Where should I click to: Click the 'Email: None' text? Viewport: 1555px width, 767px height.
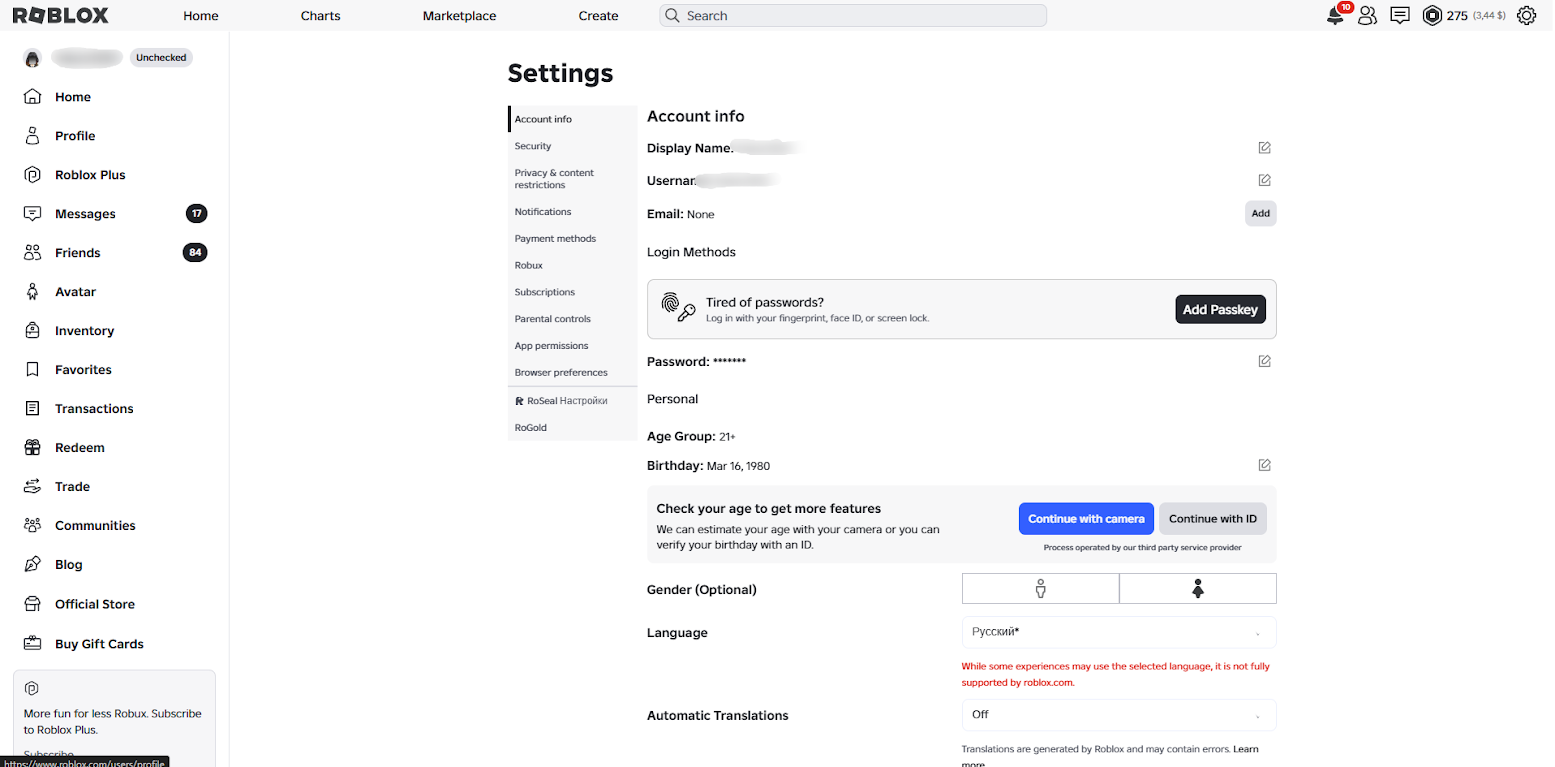tap(681, 214)
